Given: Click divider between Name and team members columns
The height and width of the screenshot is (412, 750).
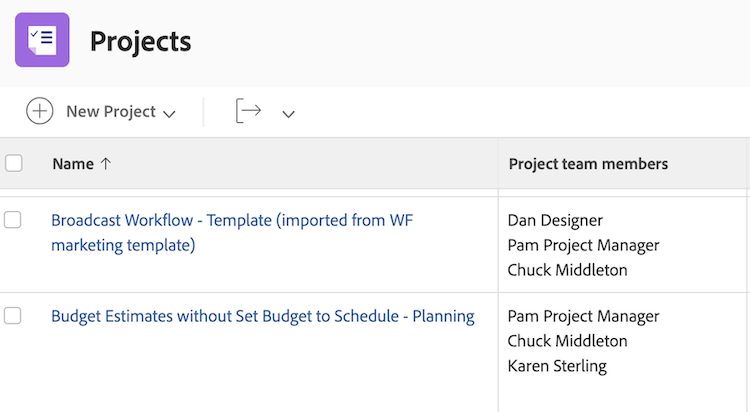Looking at the screenshot, I should click(x=498, y=164).
